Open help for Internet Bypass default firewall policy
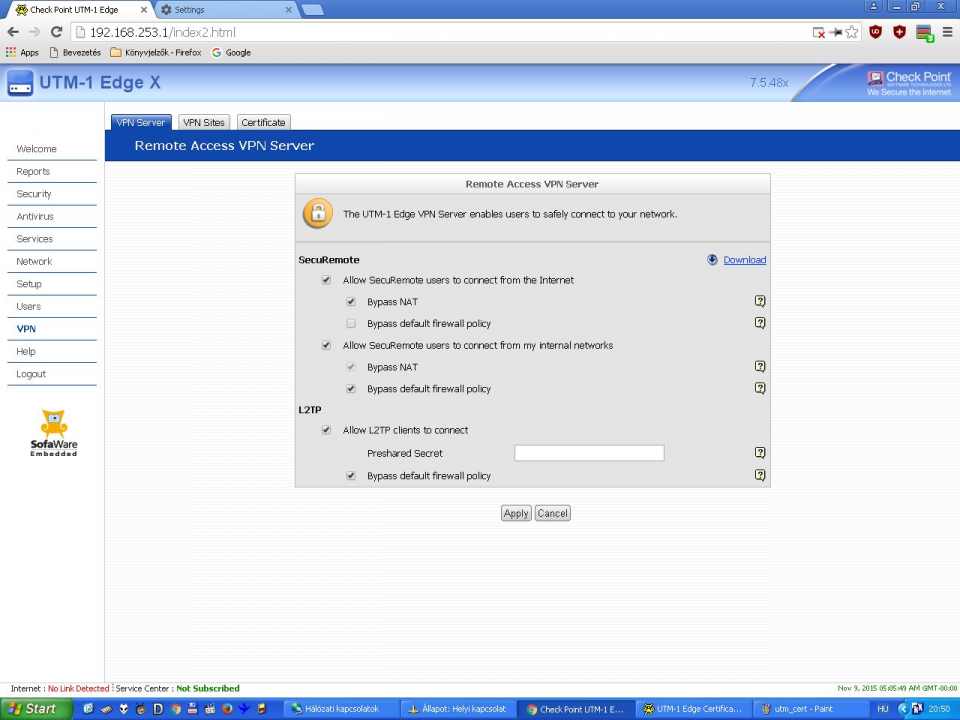The height and width of the screenshot is (720, 960). click(x=760, y=323)
